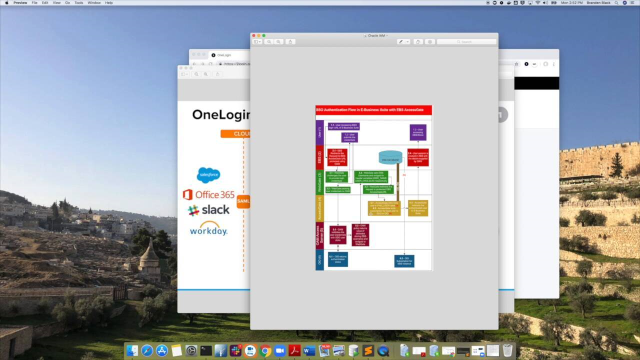
Task: Open Finder from the Dock
Action: point(132,350)
